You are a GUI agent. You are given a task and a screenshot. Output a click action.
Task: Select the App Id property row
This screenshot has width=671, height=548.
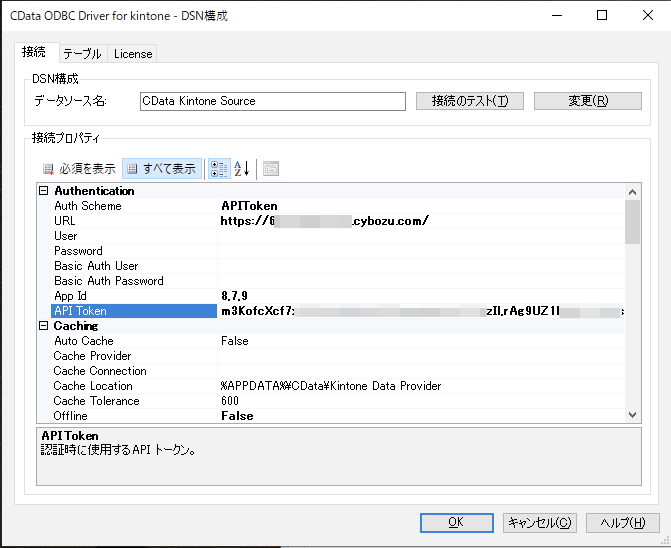click(x=337, y=296)
